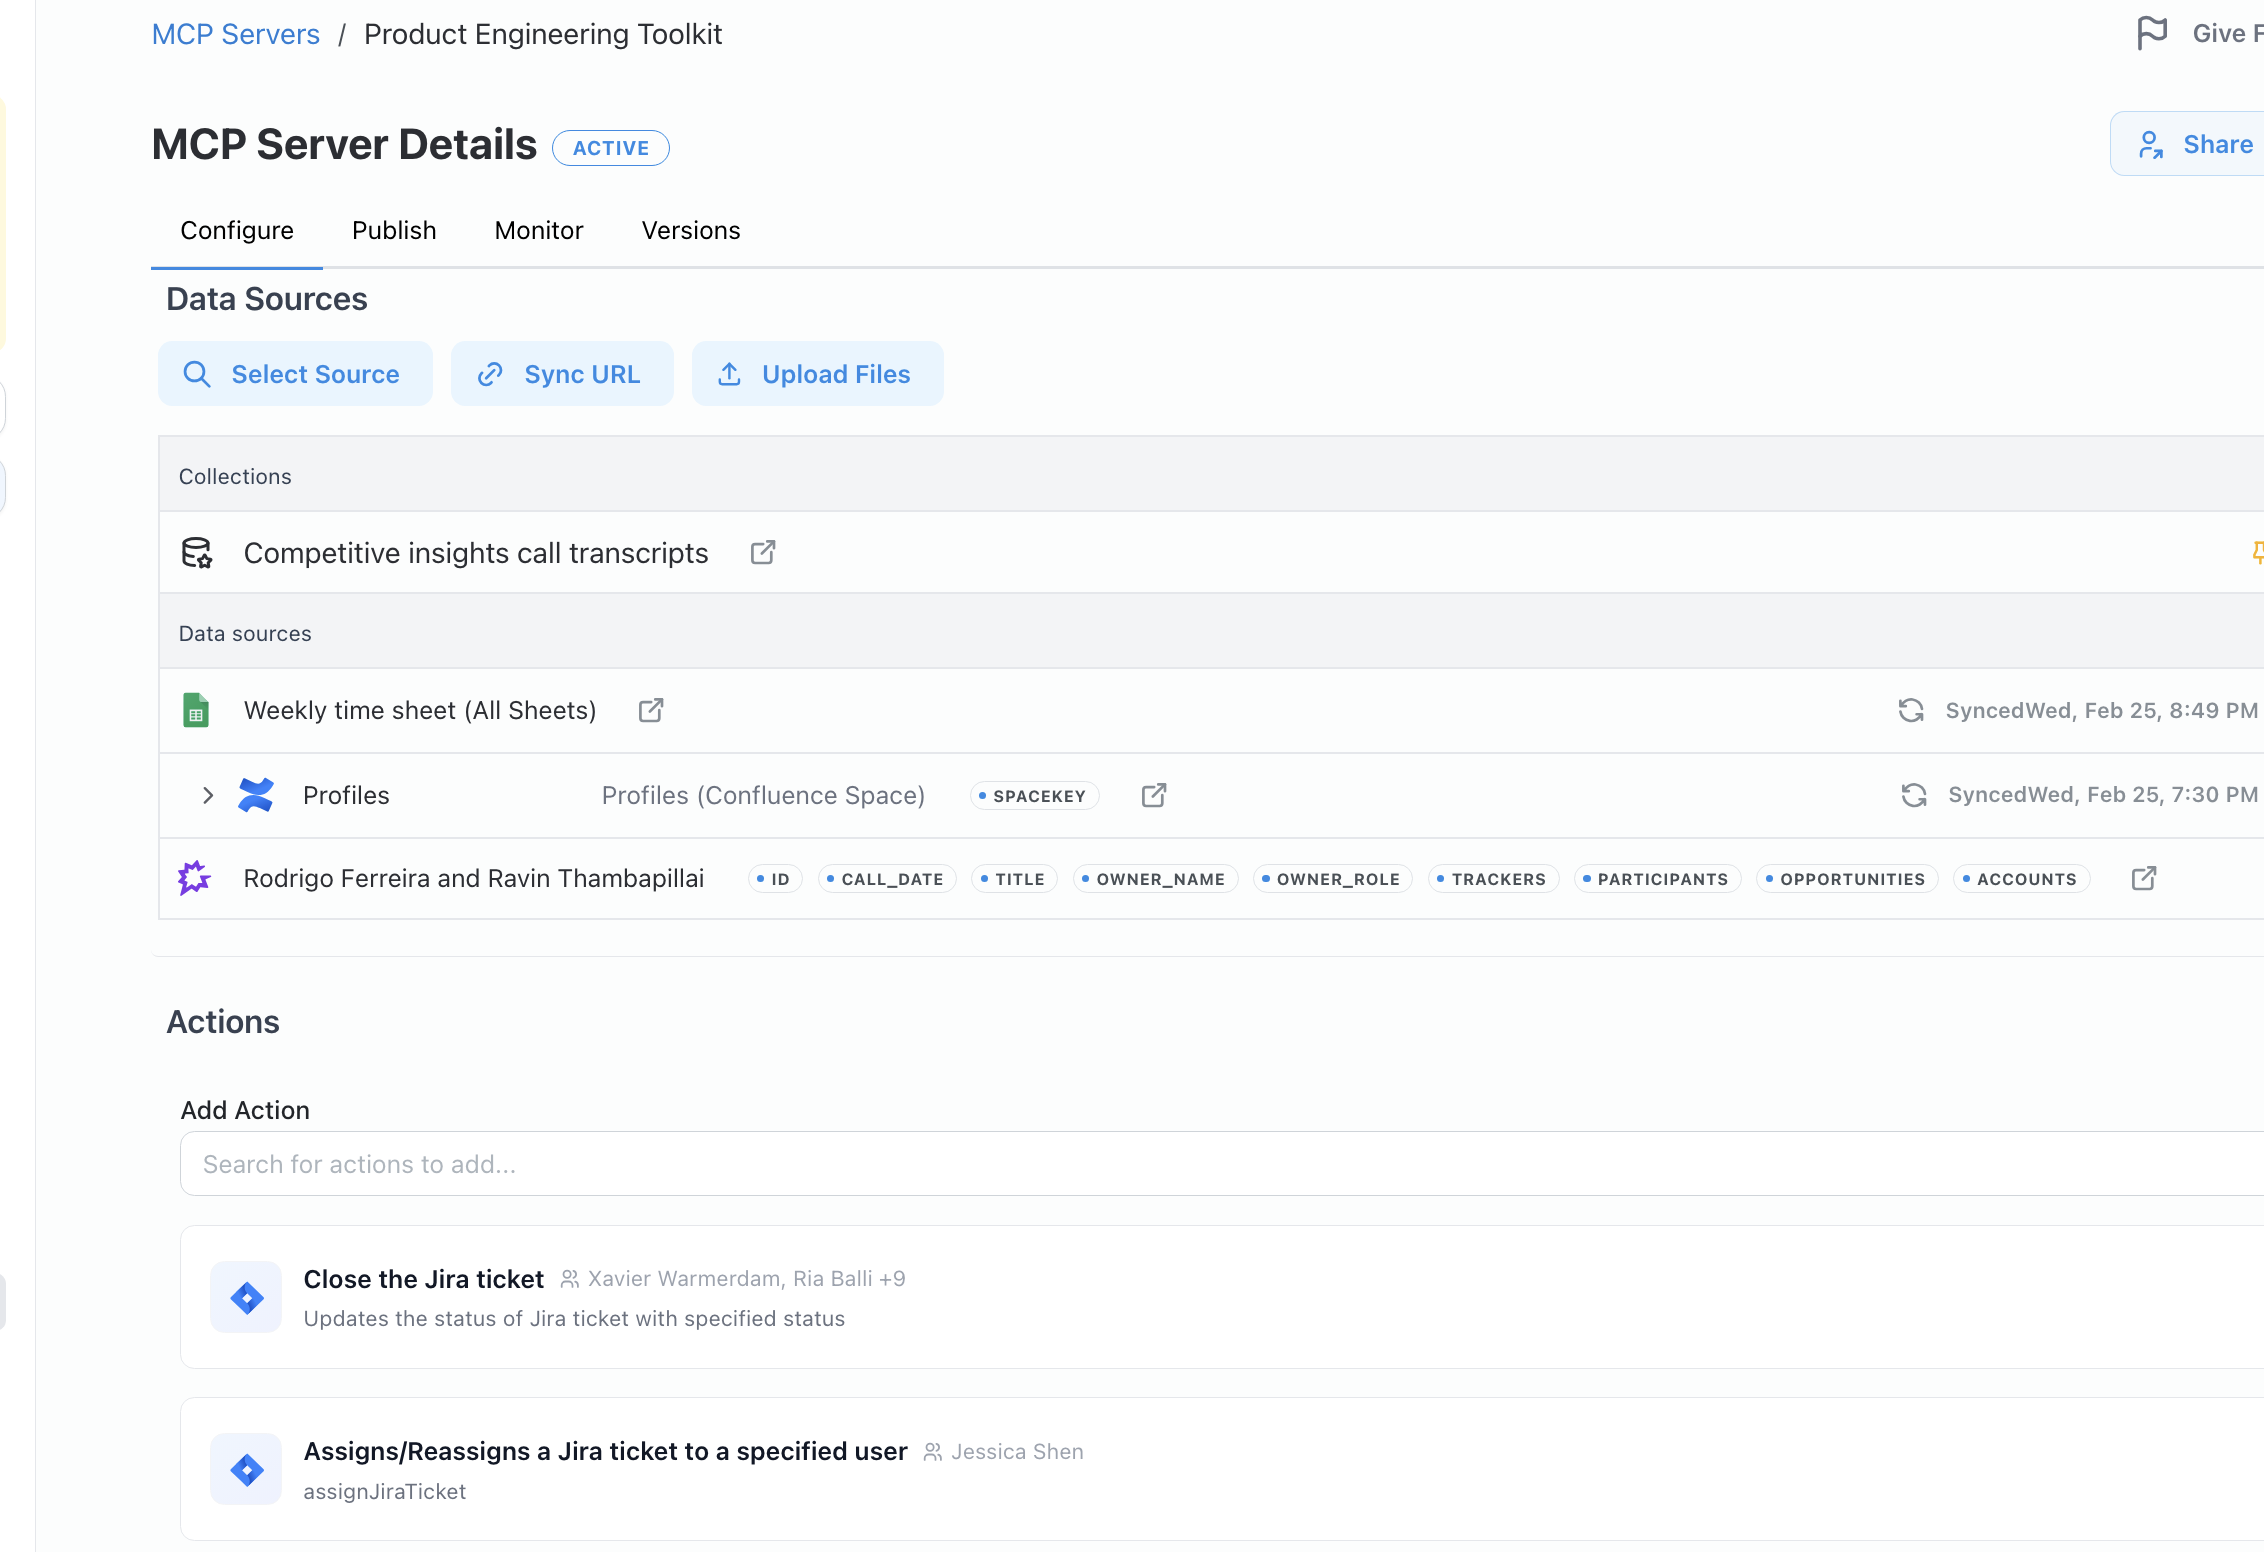2264x1552 pixels.
Task: Click people icon beside Jessica Shen
Action: tap(933, 1452)
